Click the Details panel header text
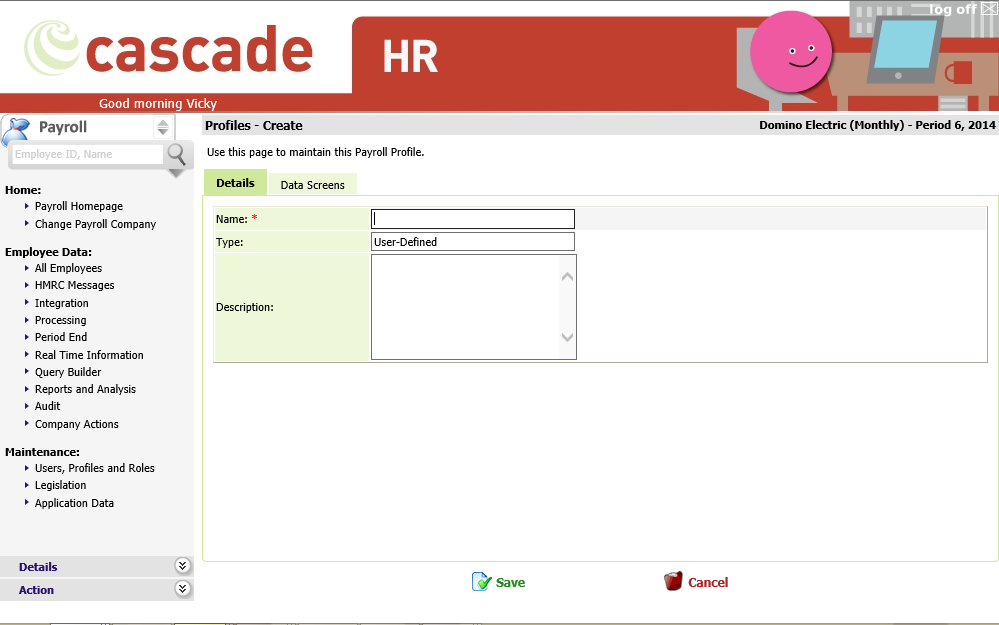 pos(38,567)
